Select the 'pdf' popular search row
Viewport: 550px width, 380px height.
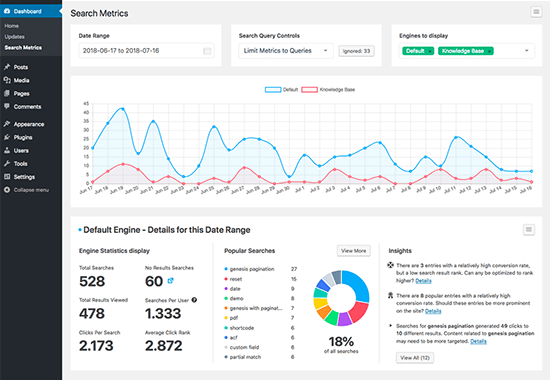260,318
